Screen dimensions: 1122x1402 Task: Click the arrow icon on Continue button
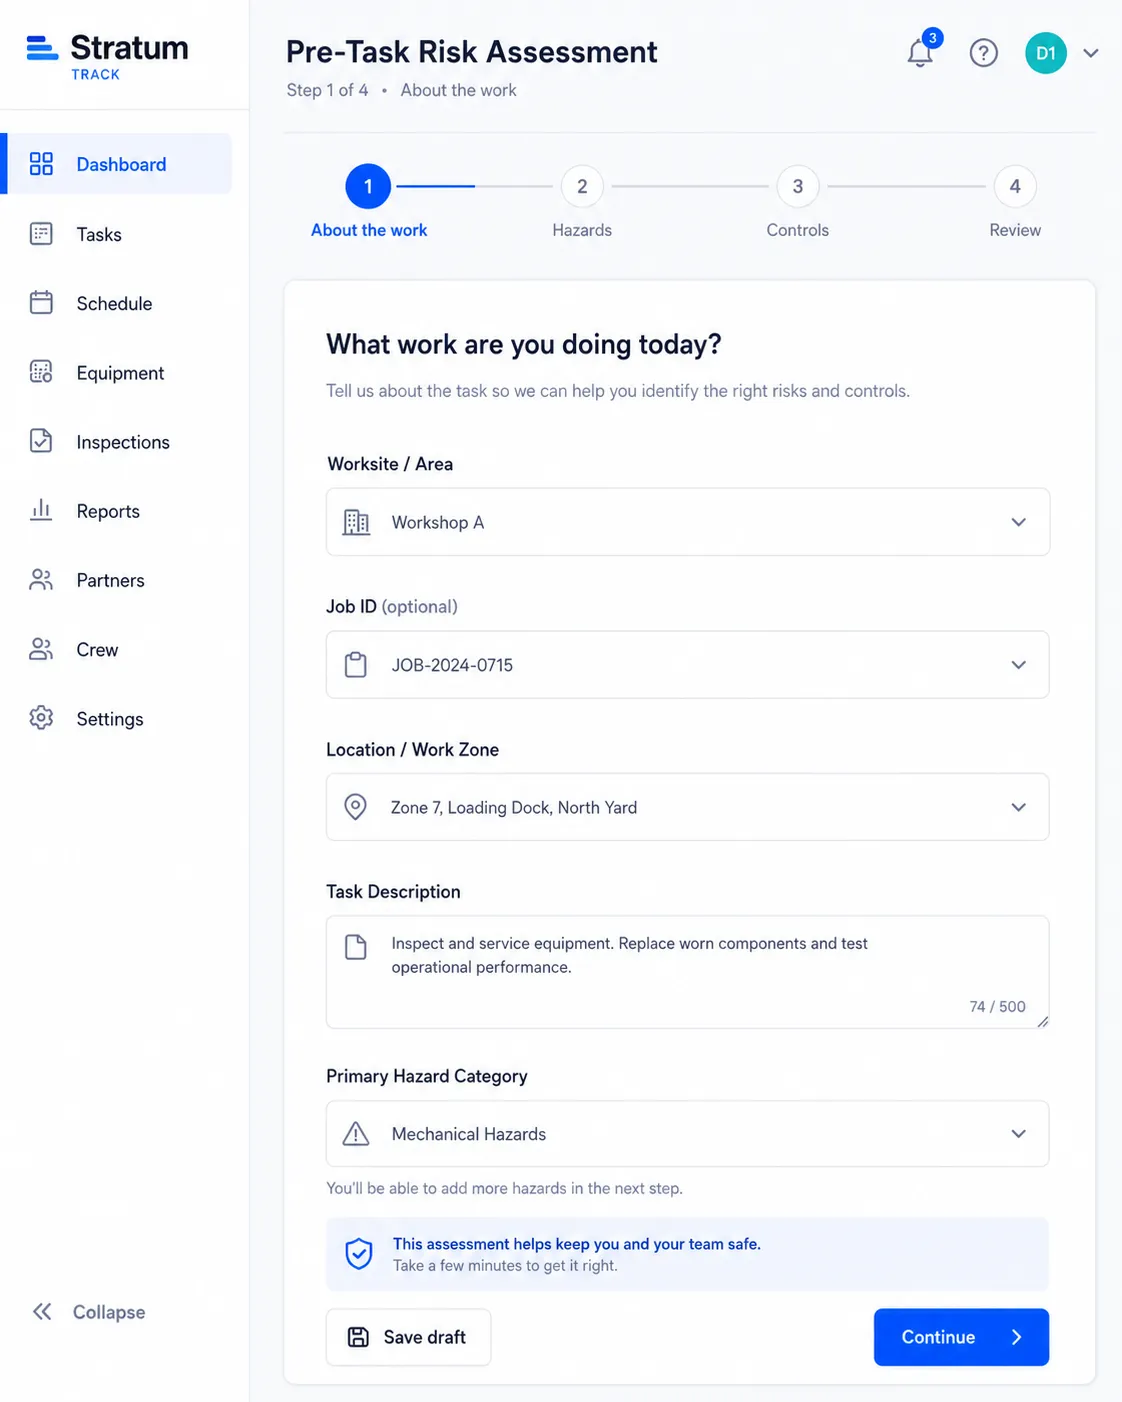click(1017, 1337)
